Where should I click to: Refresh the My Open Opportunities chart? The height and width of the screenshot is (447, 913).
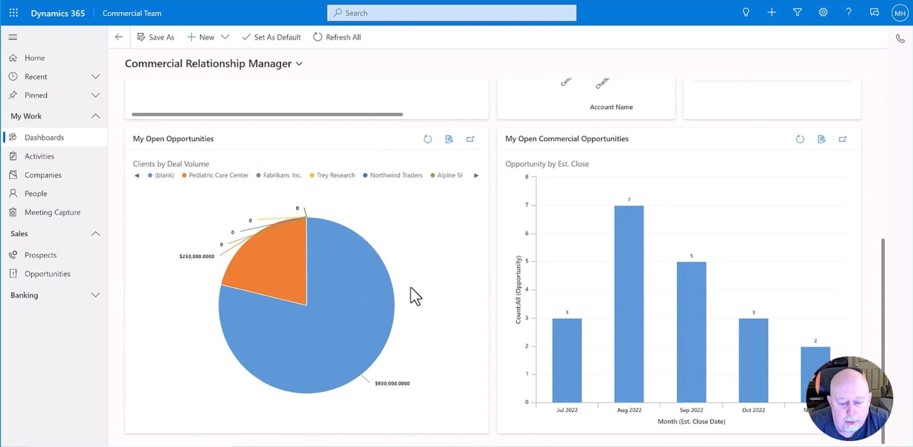click(427, 139)
